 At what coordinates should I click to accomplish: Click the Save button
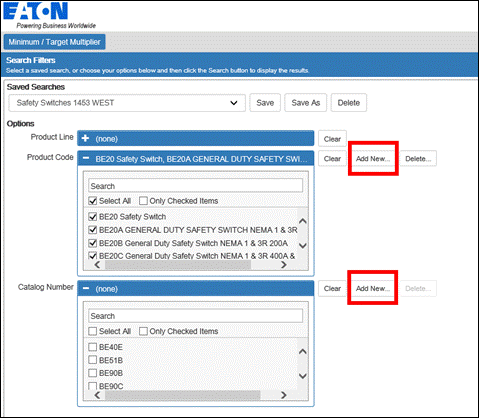265,103
